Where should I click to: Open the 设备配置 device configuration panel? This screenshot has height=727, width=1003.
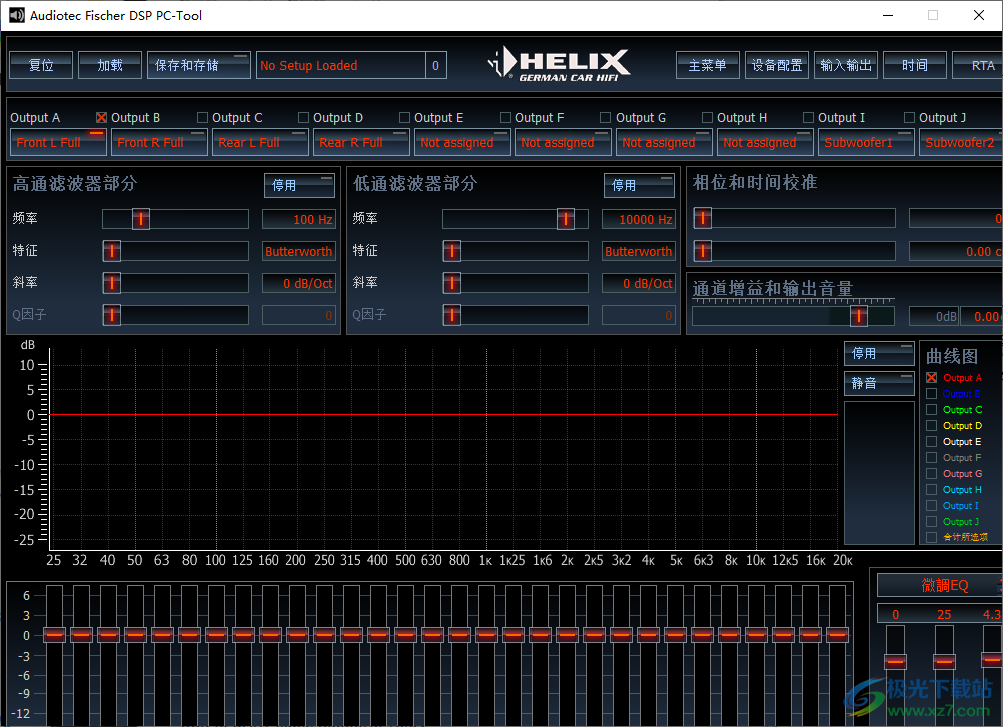(x=776, y=64)
